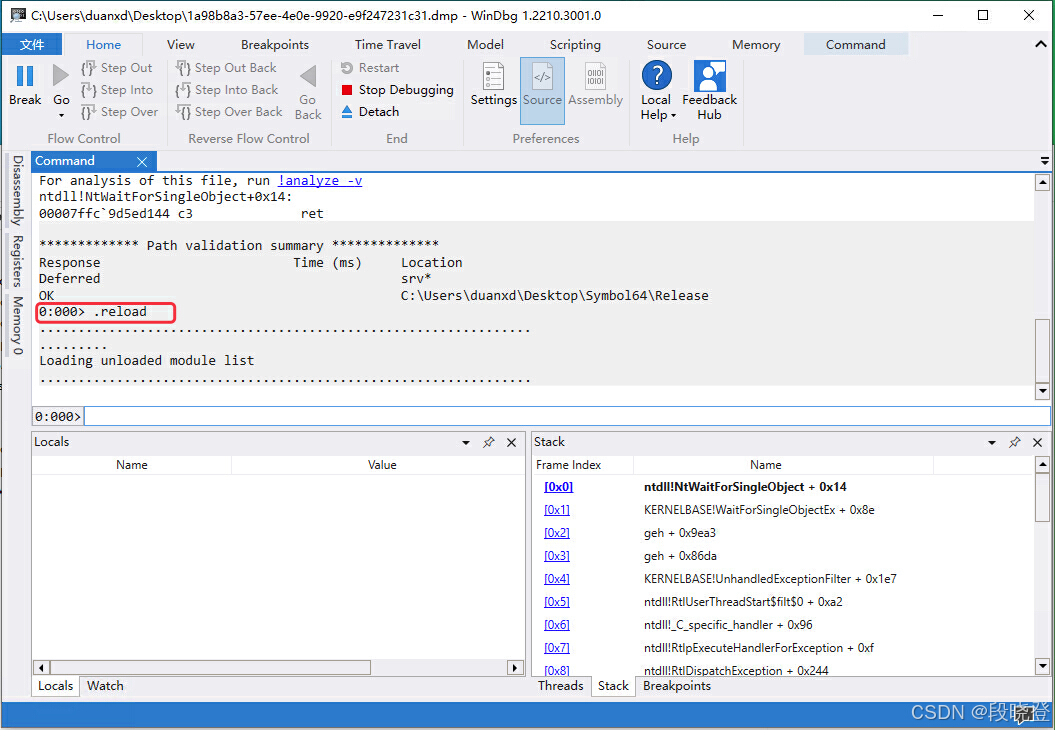Click the command input field
1055x730 pixels.
click(x=567, y=416)
